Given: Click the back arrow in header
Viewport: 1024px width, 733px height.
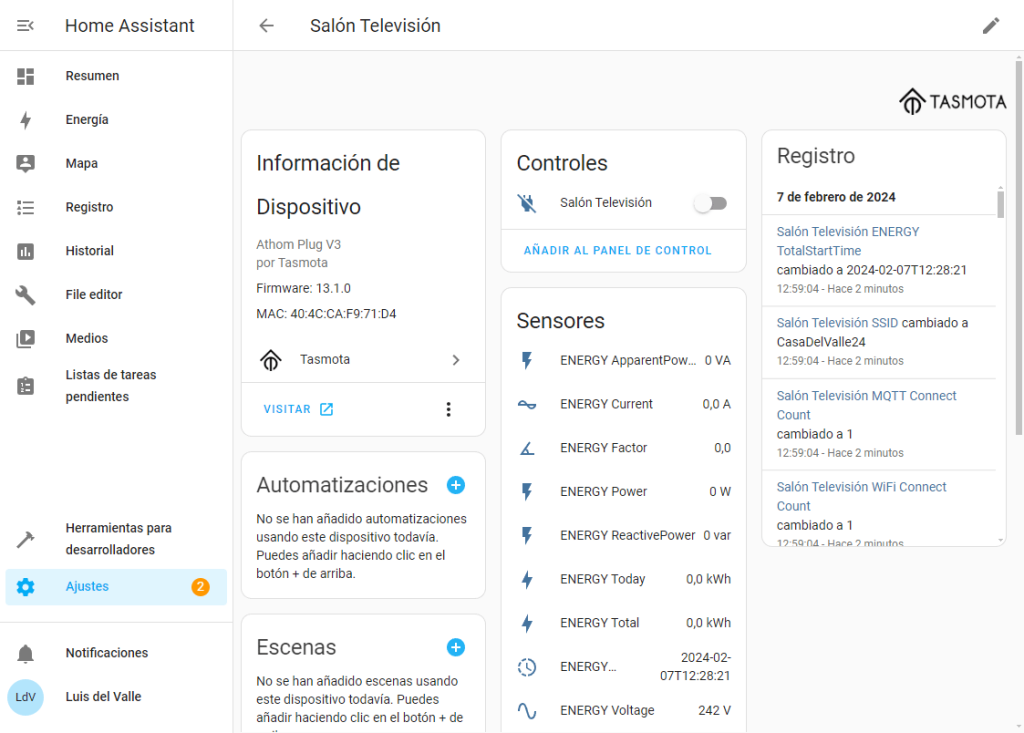Looking at the screenshot, I should click(x=266, y=26).
